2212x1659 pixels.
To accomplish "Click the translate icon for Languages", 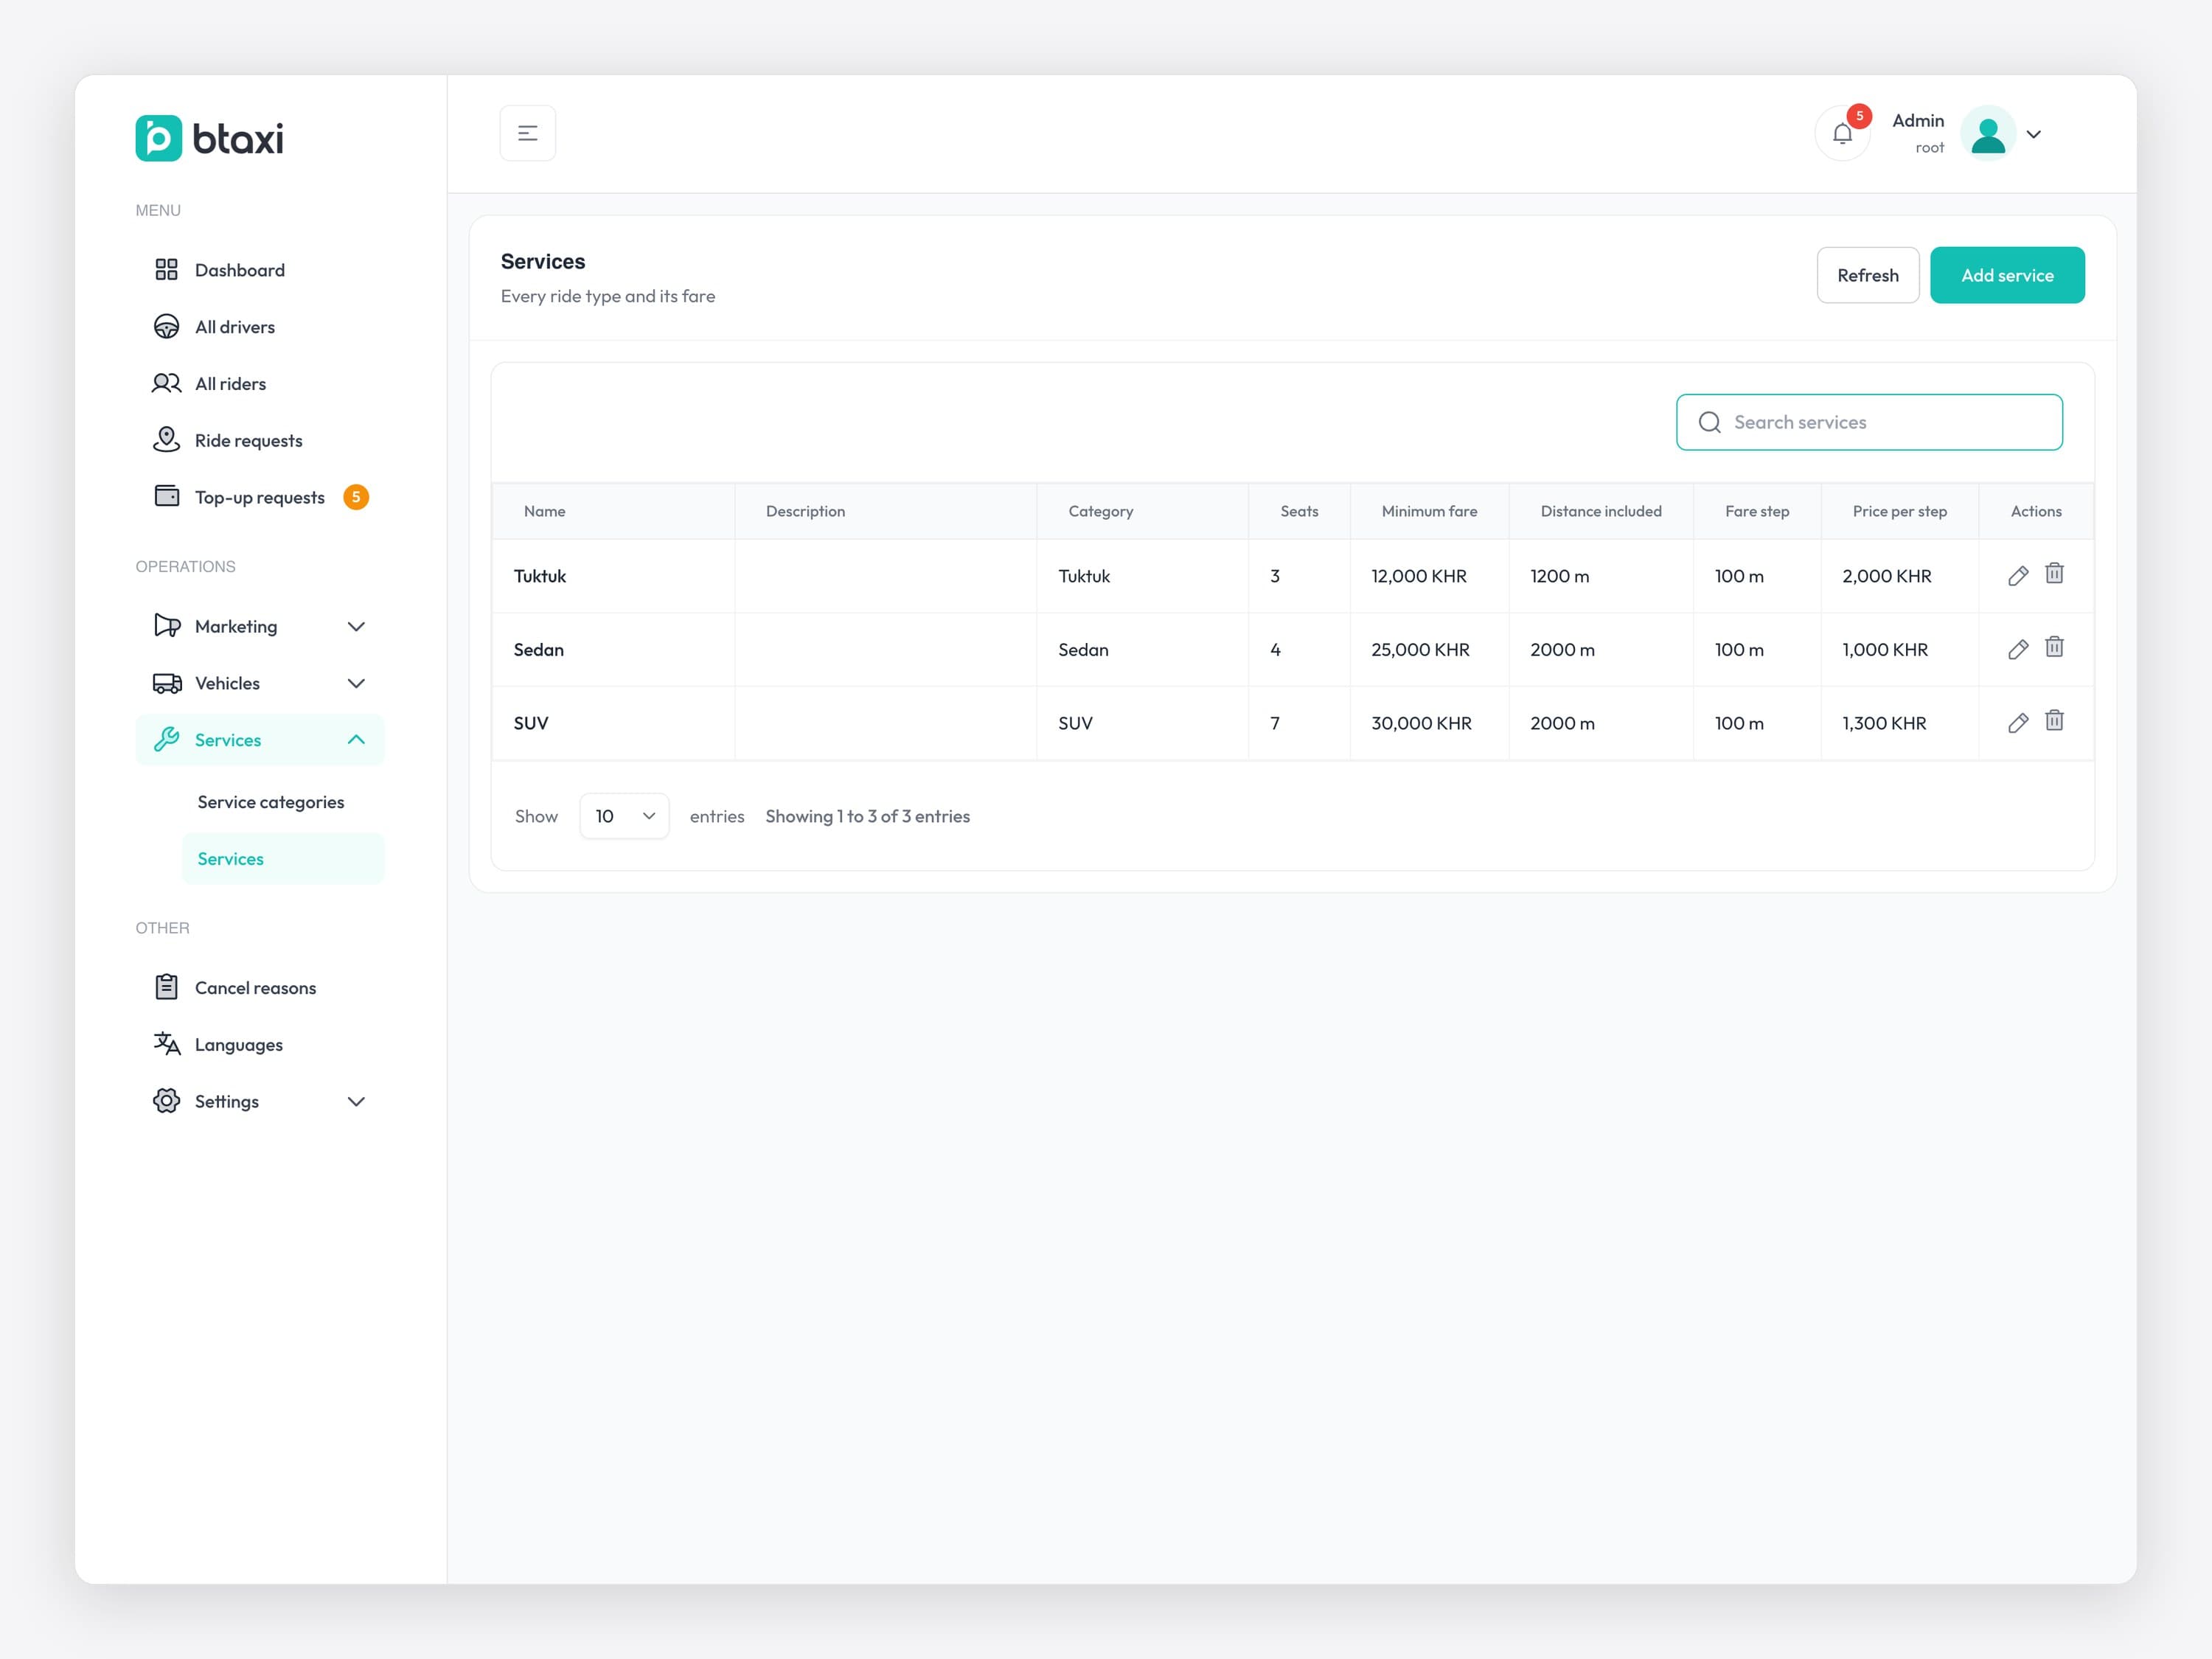I will point(166,1044).
